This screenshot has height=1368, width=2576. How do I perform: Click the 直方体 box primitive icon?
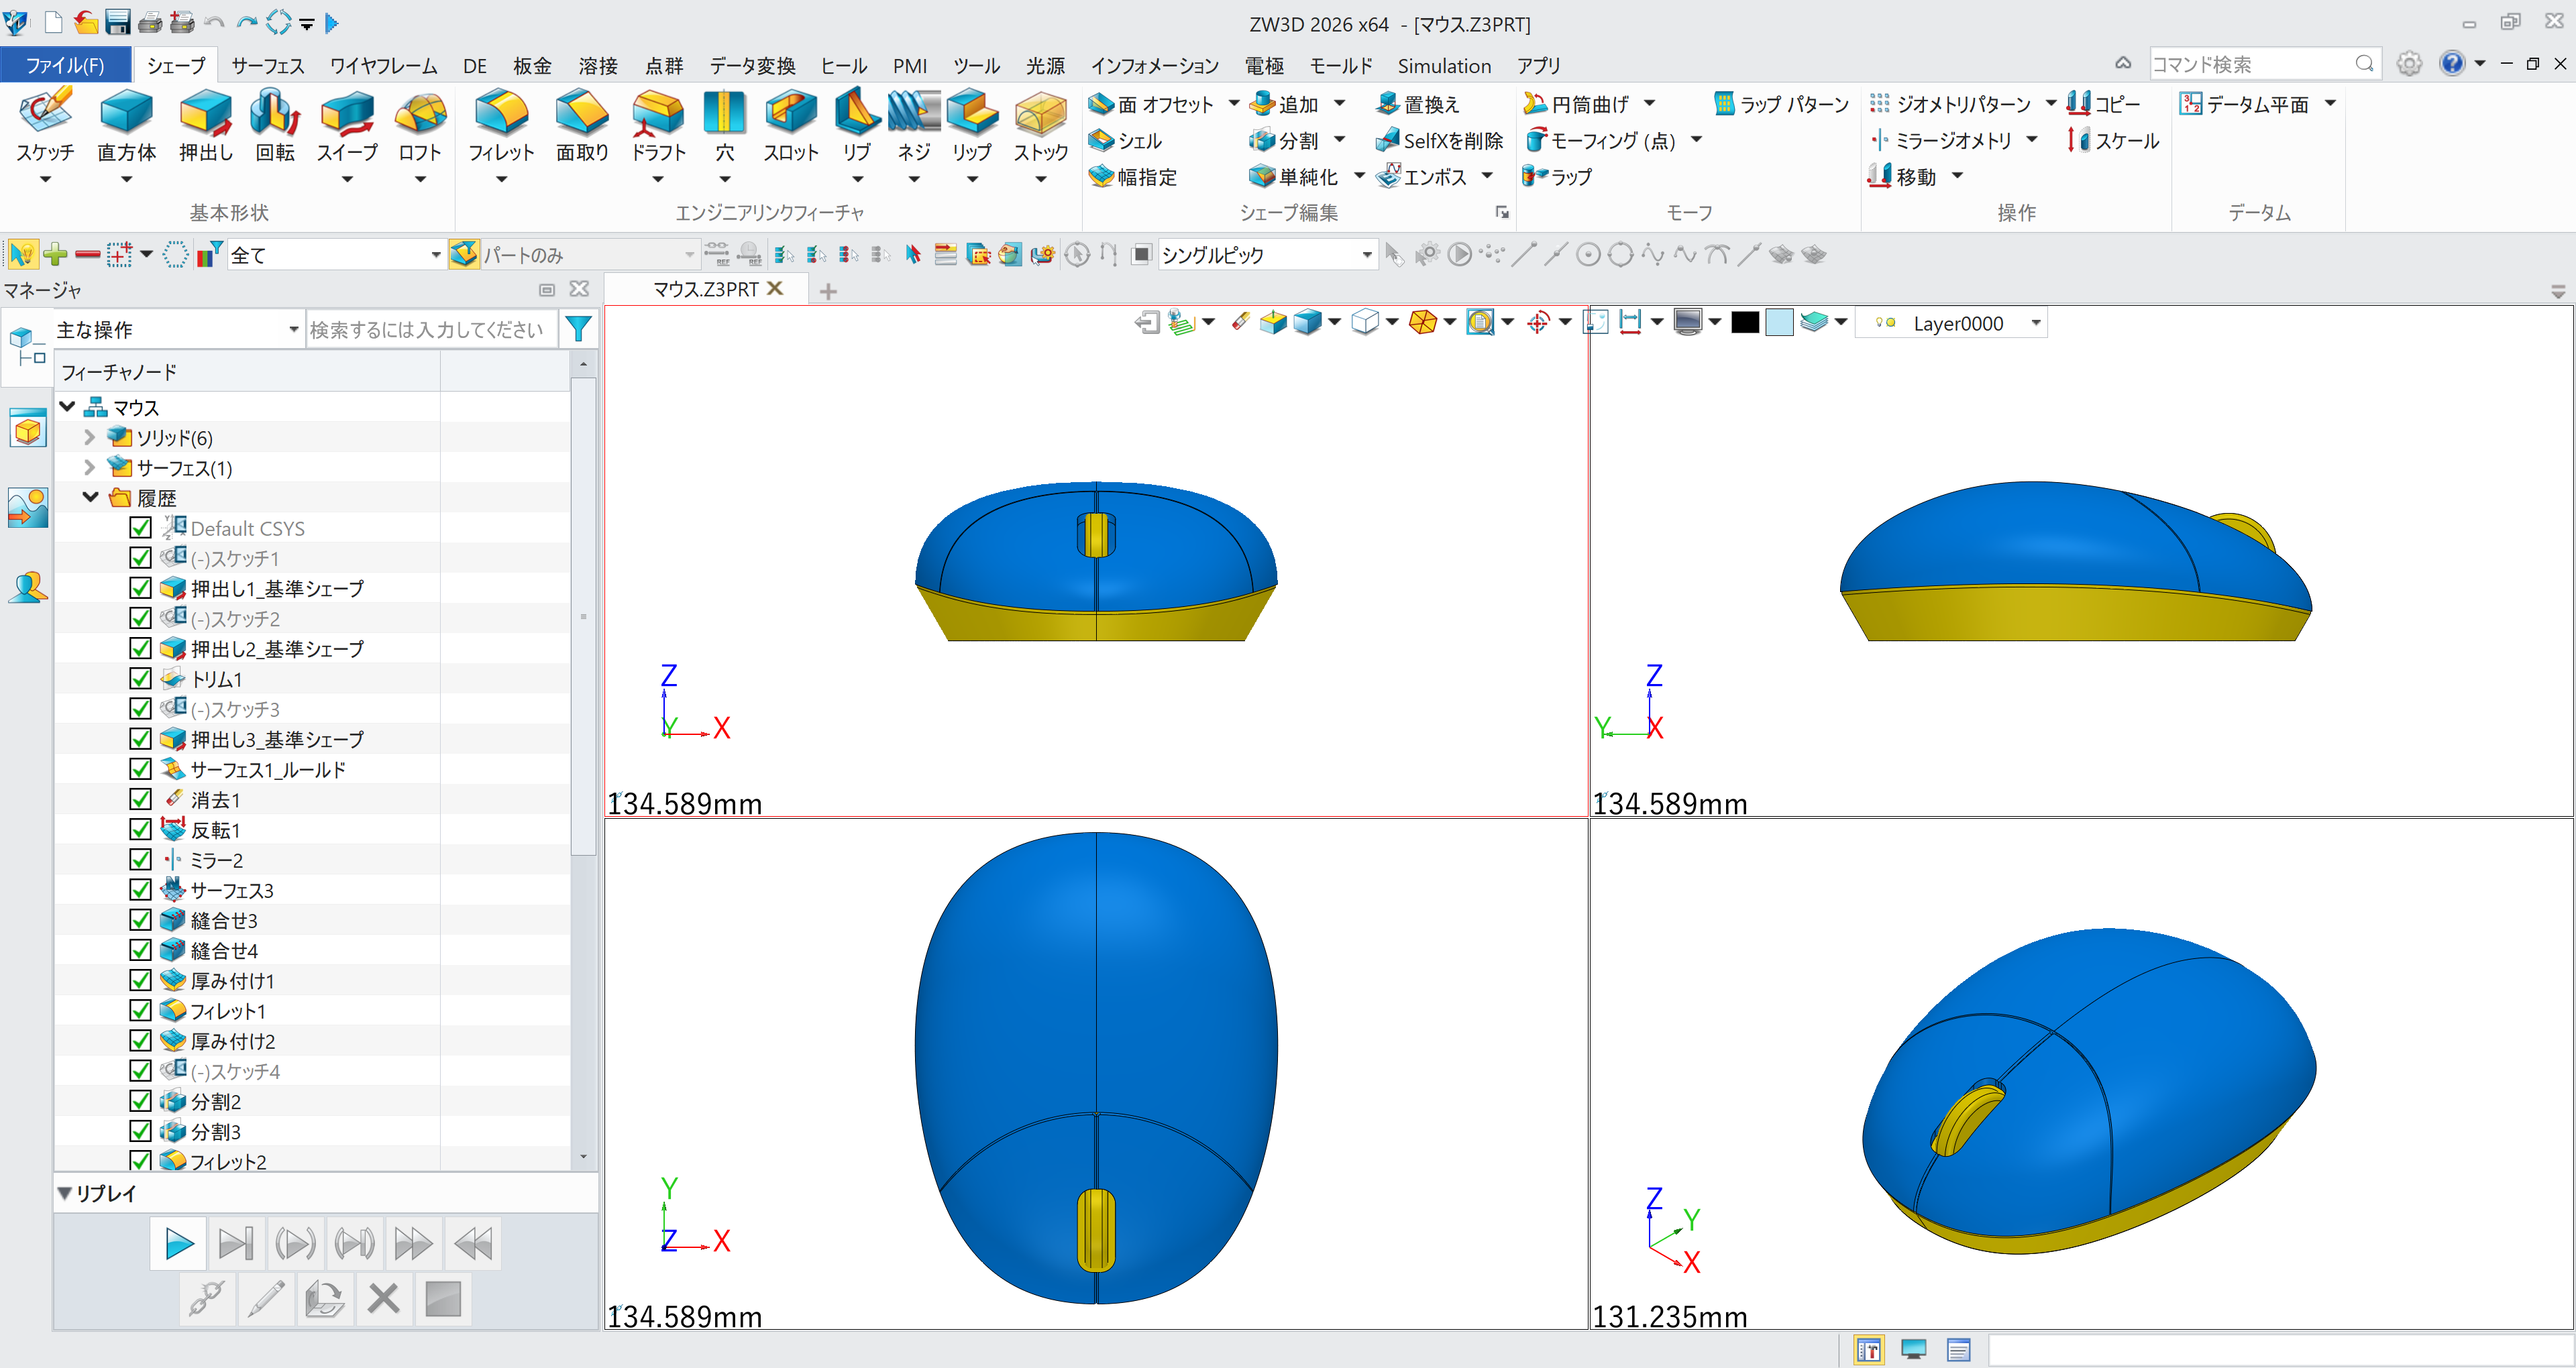pyautogui.click(x=126, y=126)
